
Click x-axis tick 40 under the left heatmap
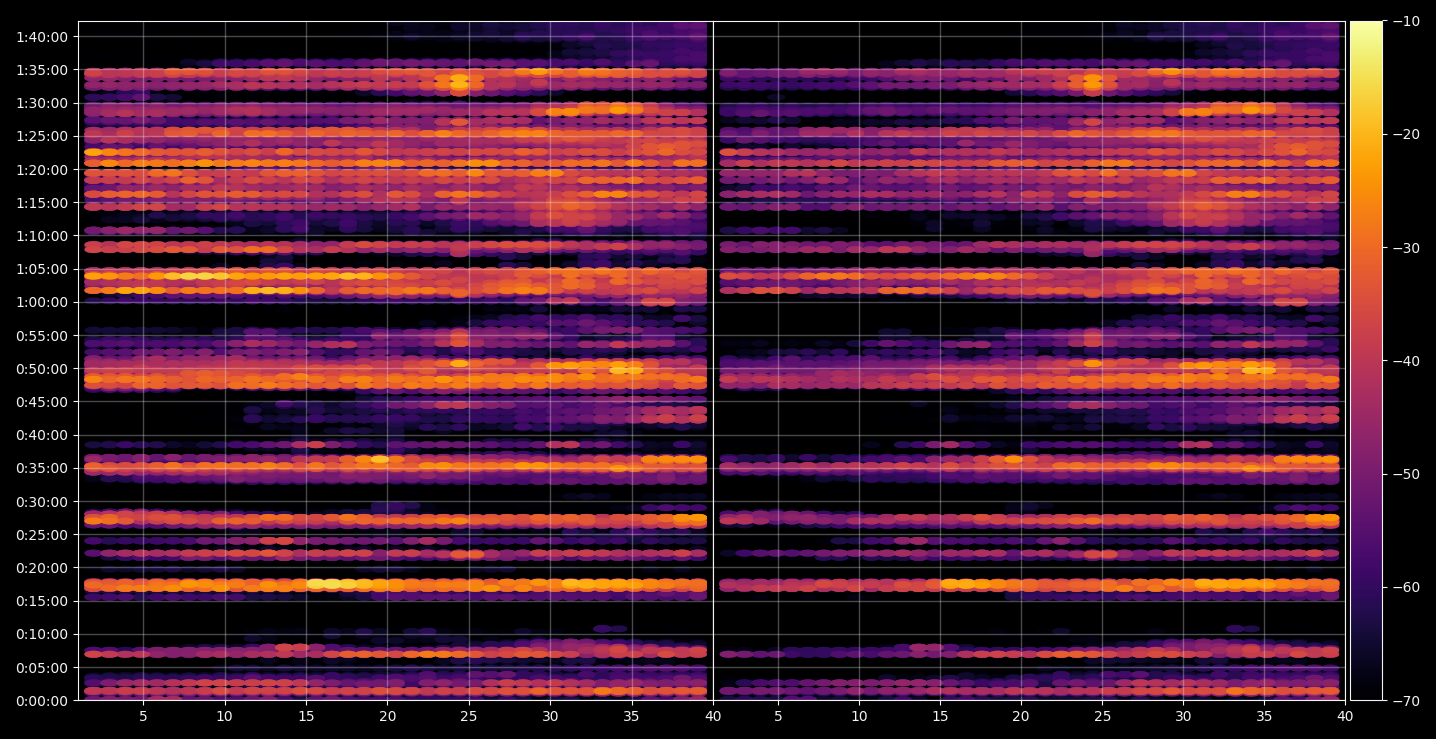[713, 716]
